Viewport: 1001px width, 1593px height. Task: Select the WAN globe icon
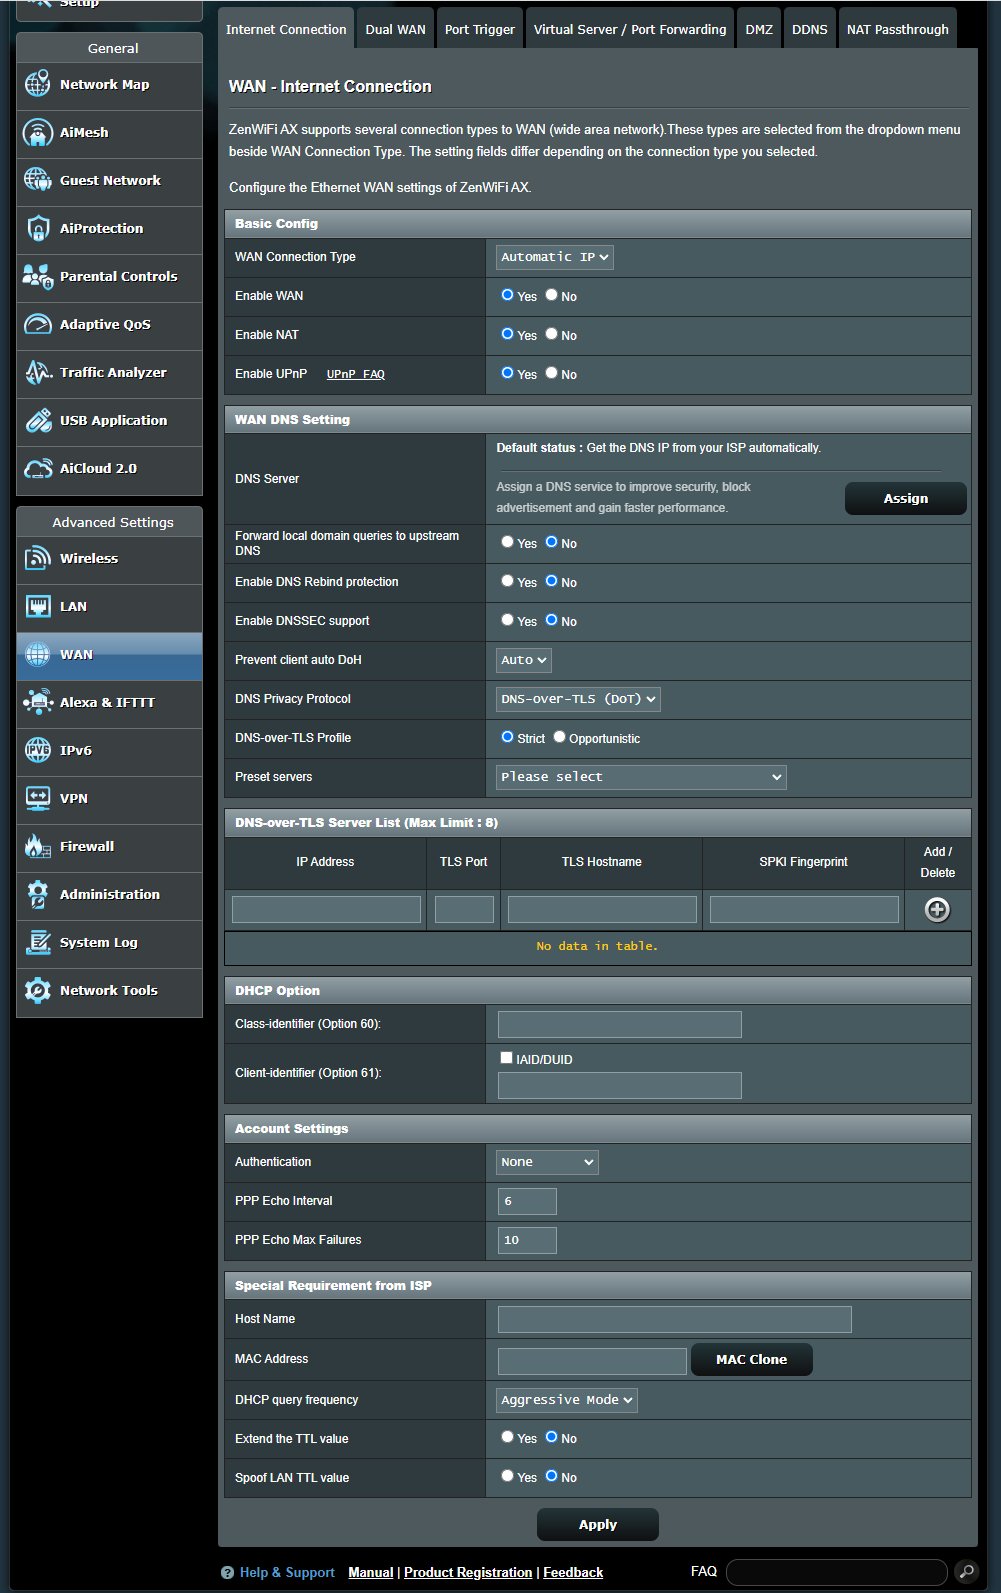tap(38, 655)
